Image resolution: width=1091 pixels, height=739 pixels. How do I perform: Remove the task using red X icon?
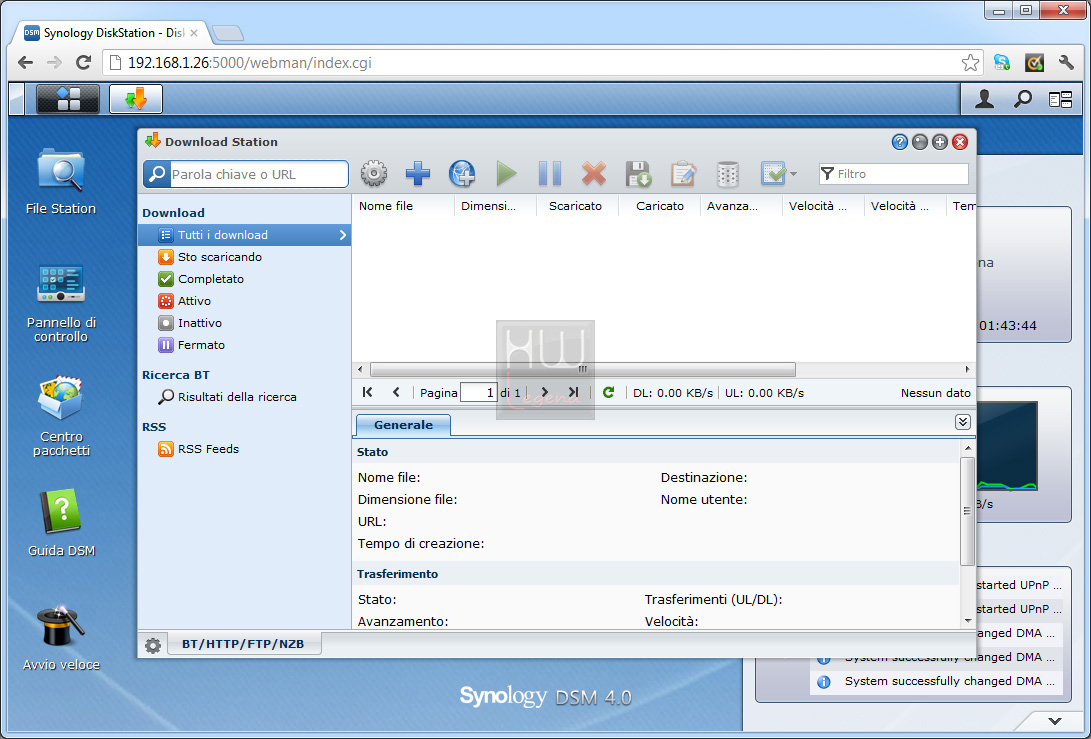coord(594,173)
